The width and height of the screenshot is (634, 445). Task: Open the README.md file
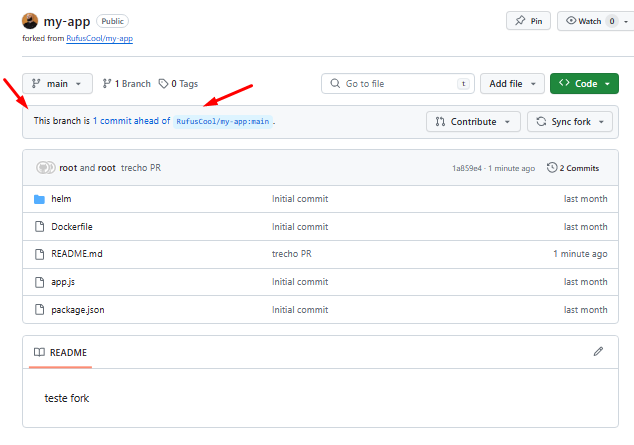(77, 254)
